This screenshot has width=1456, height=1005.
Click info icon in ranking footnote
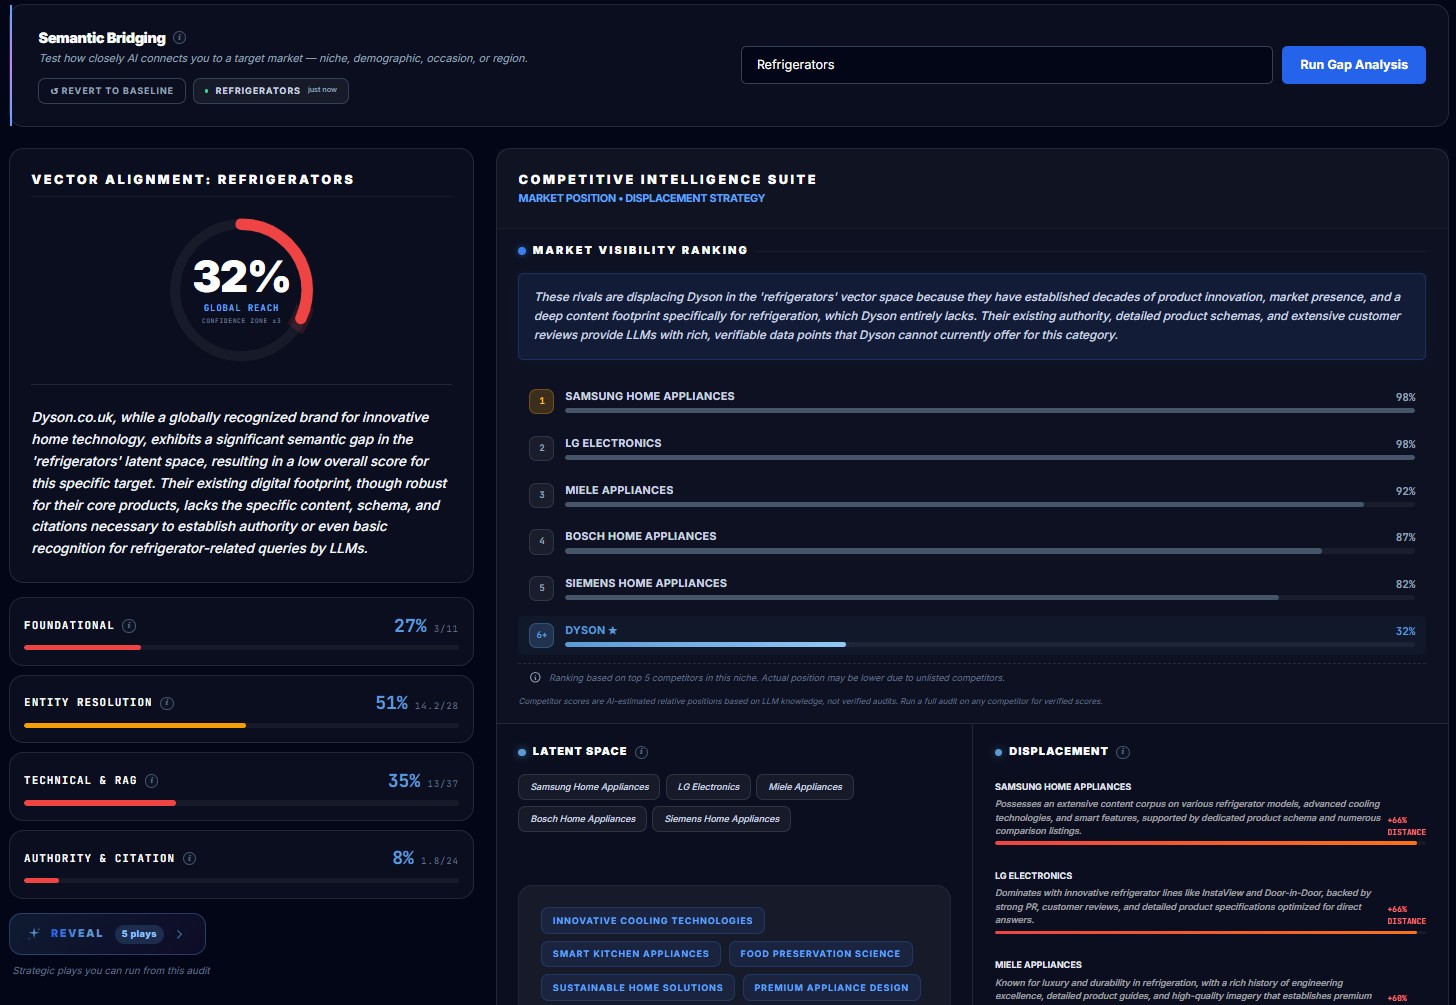[x=535, y=678]
